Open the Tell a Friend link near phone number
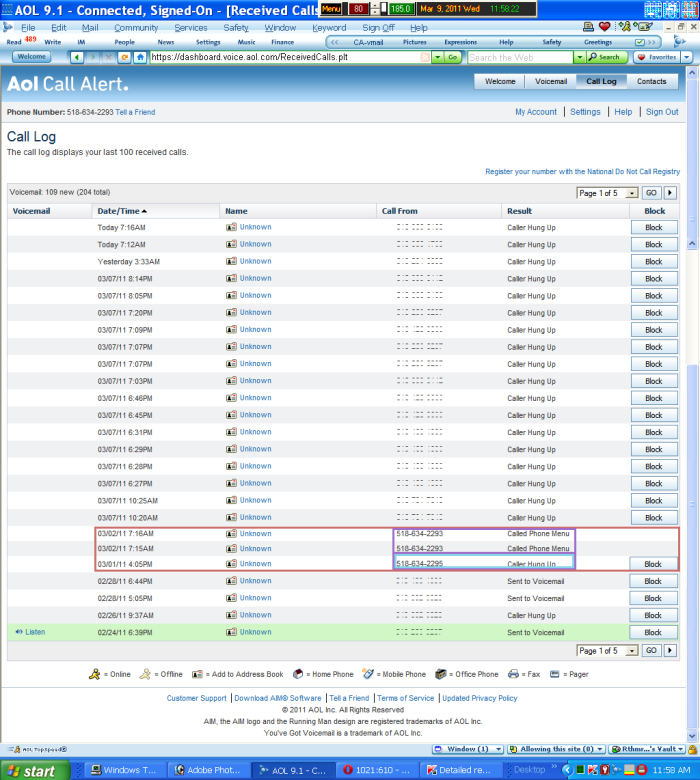The height and width of the screenshot is (780, 700). tap(135, 112)
